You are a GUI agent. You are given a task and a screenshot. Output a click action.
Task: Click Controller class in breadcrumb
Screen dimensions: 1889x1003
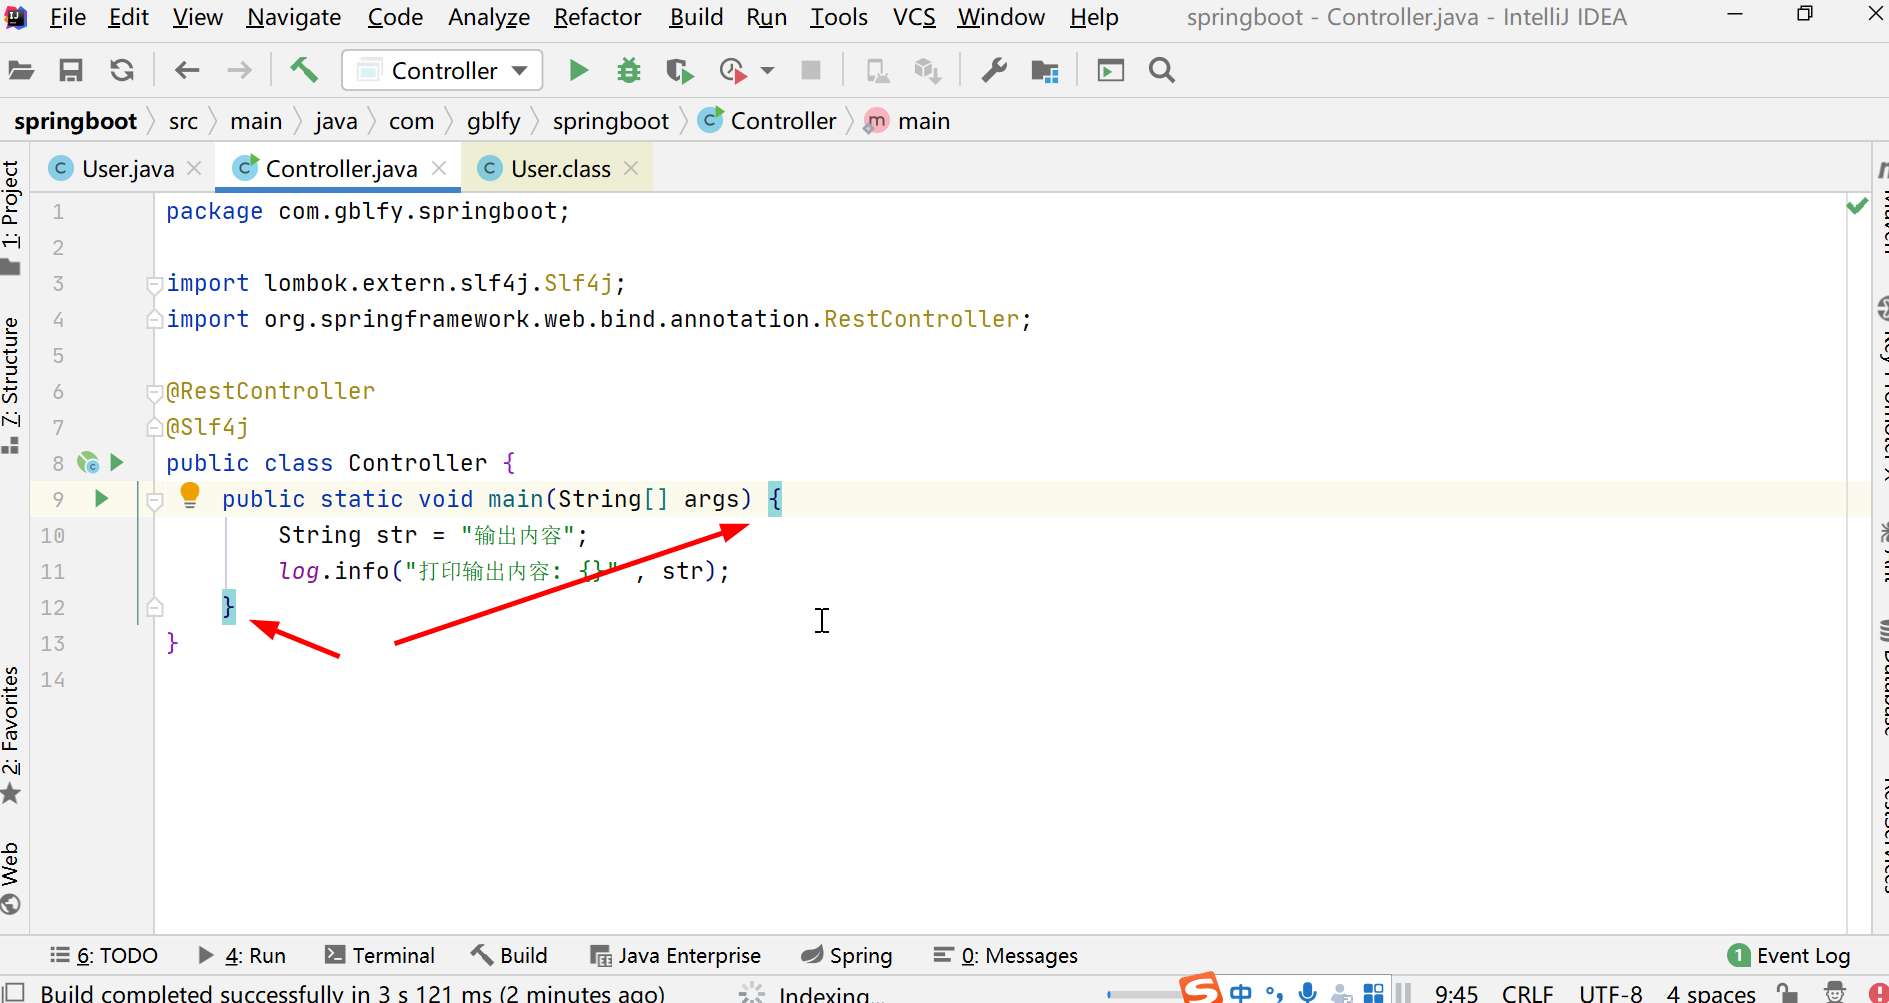pos(768,121)
